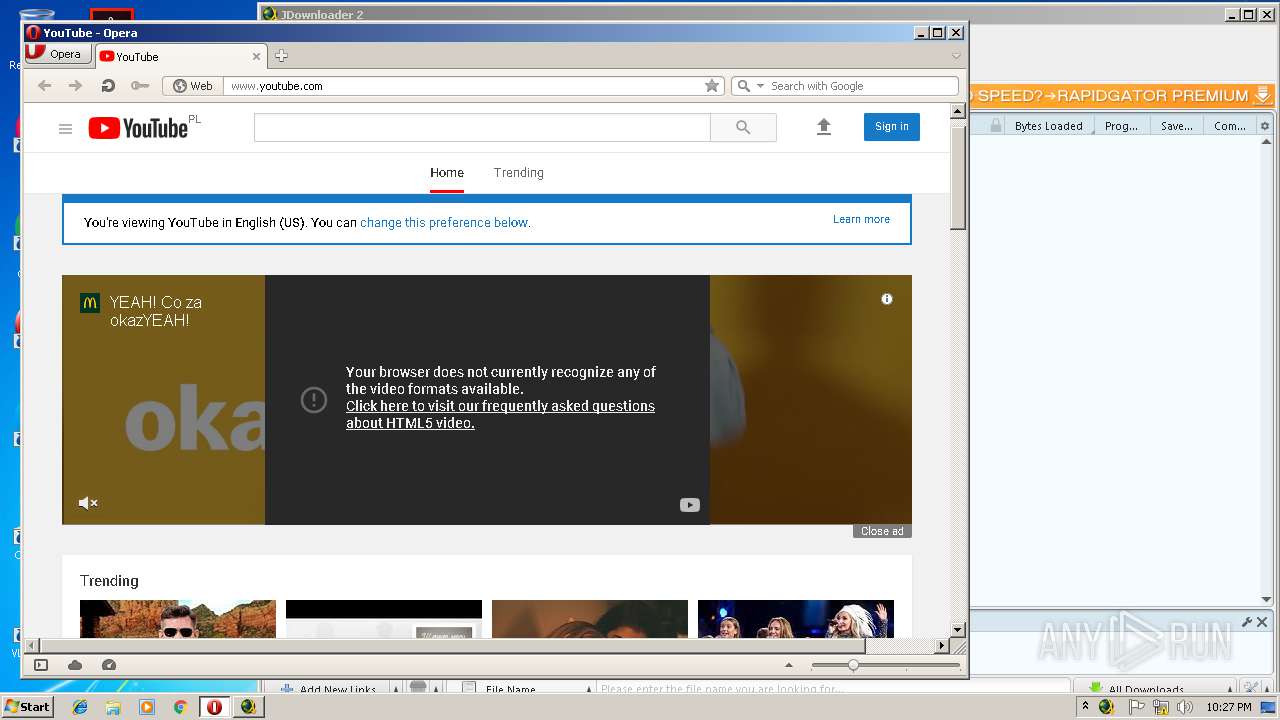Follow 'change this preference below' link

444,223
